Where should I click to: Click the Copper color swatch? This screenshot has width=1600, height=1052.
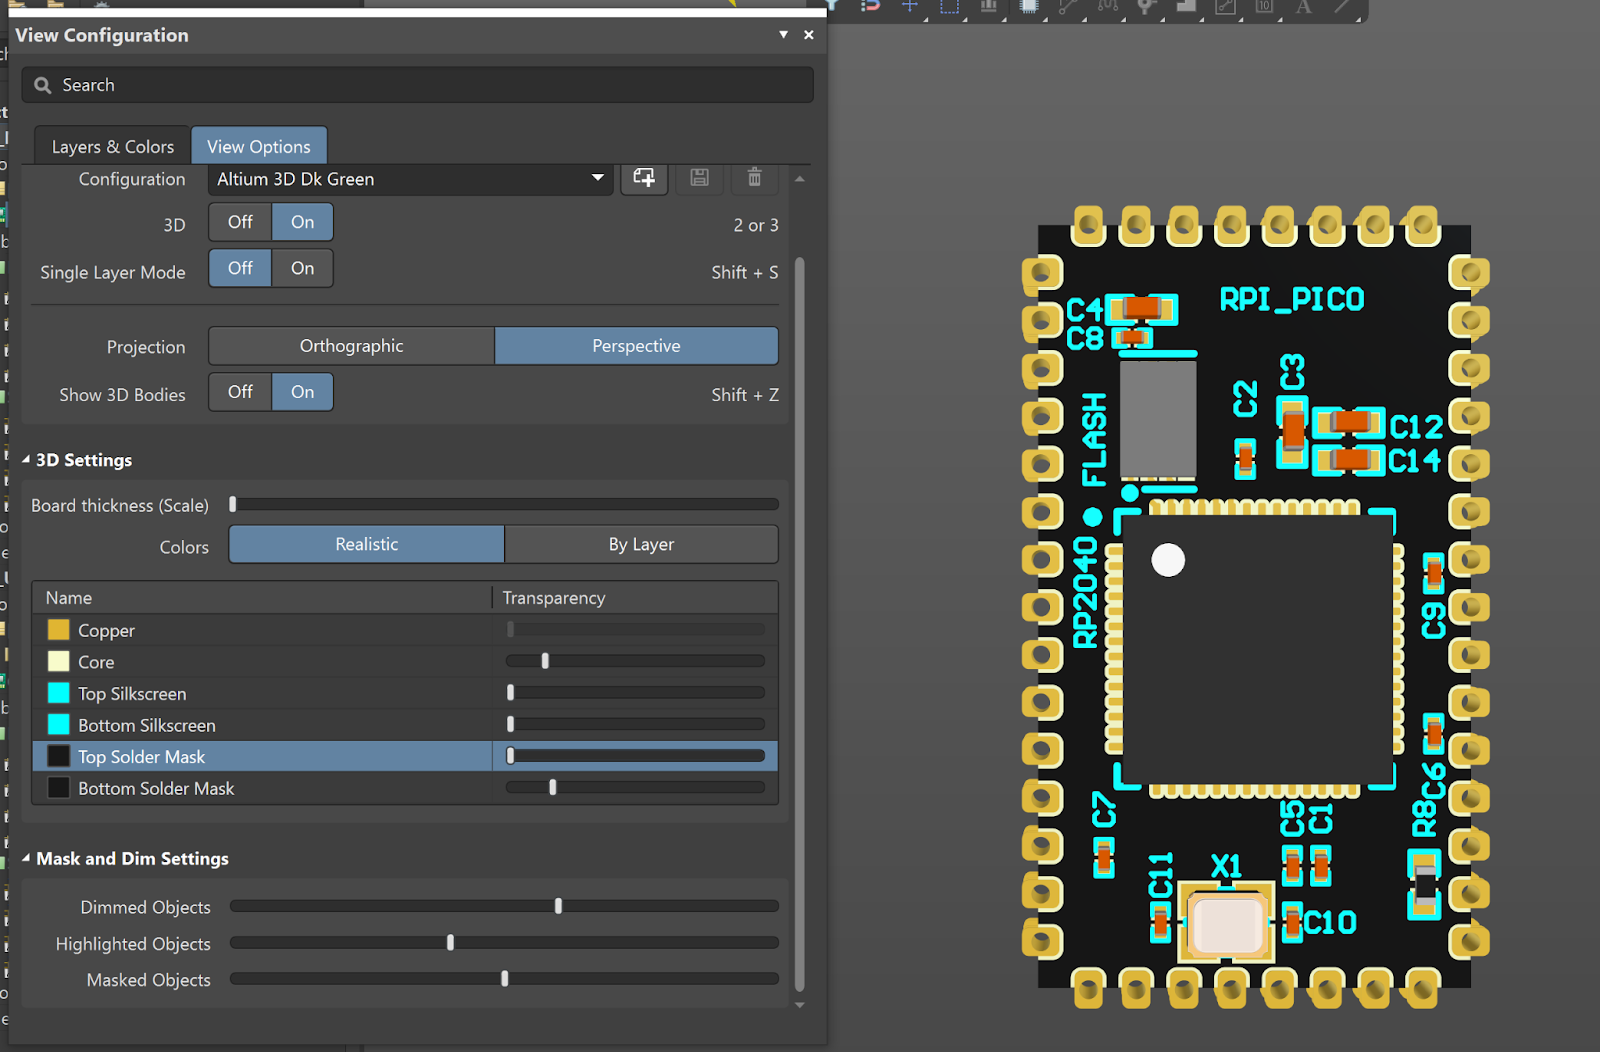[x=59, y=630]
